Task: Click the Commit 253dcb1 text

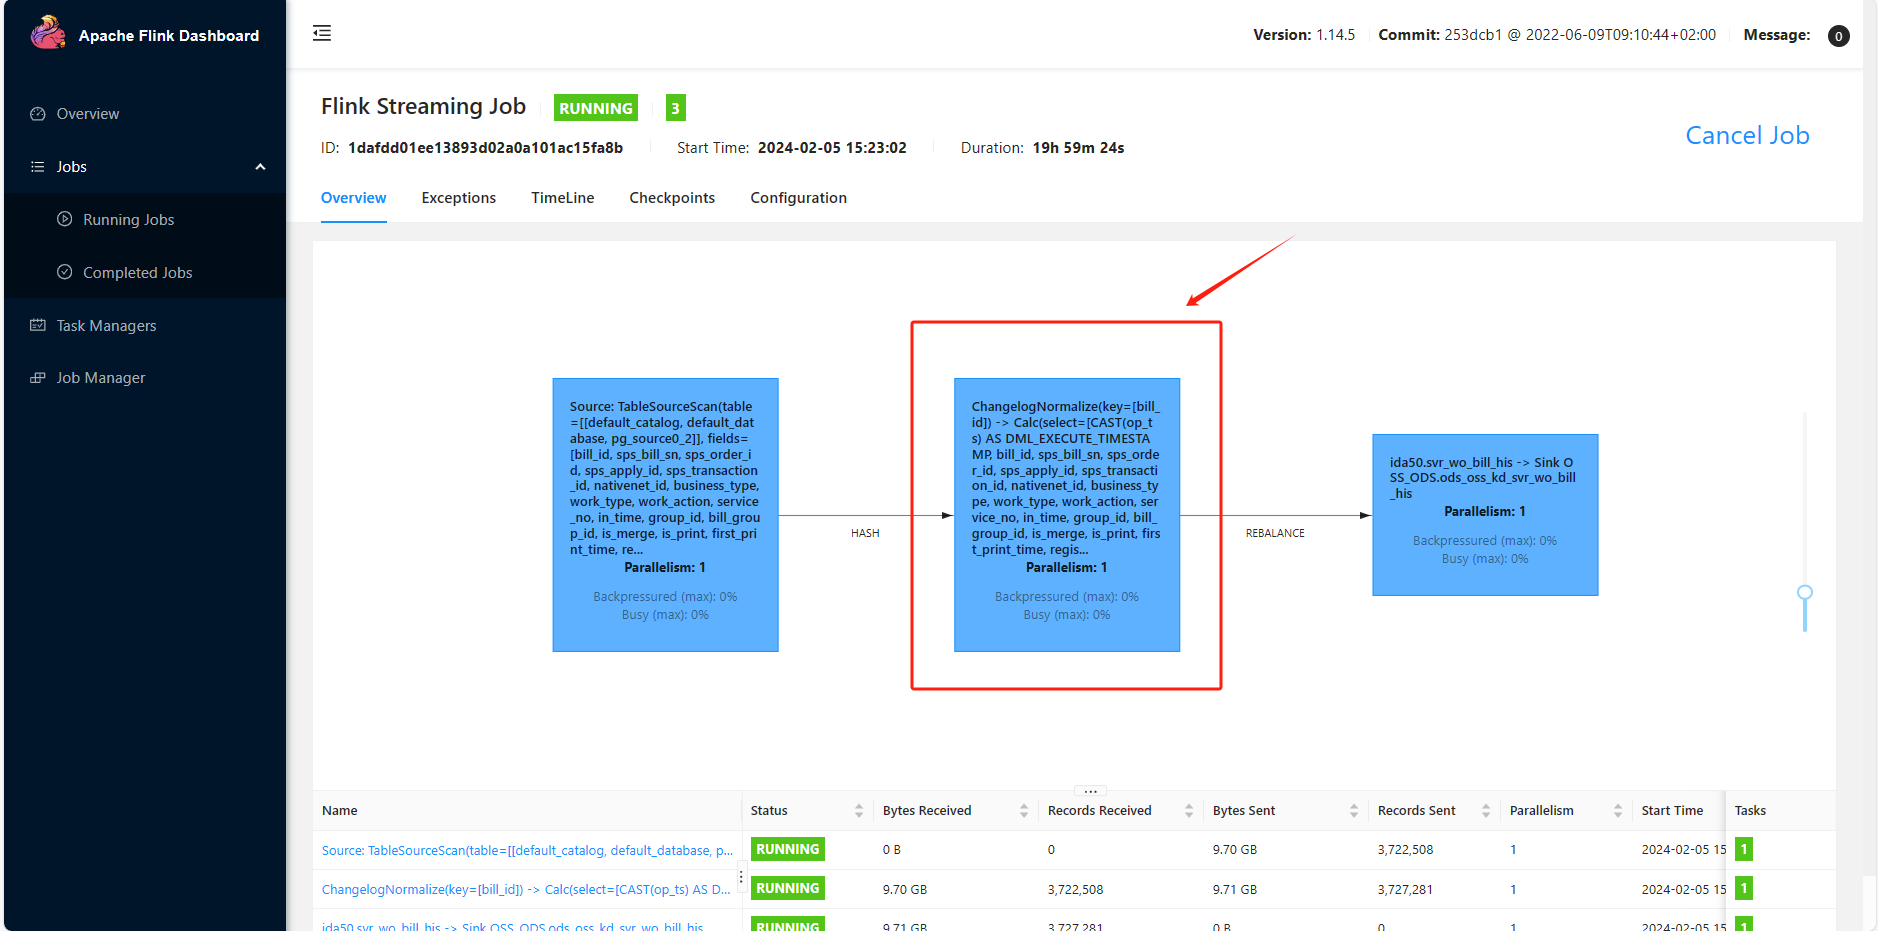Action: pos(1547,35)
